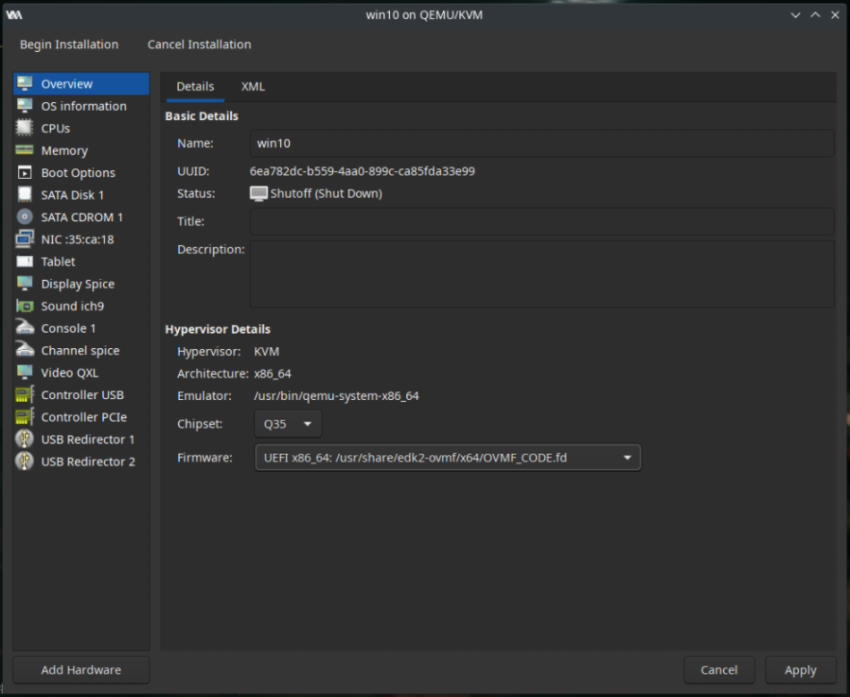
Task: Click the Shutoff status monitor icon
Action: [259, 193]
